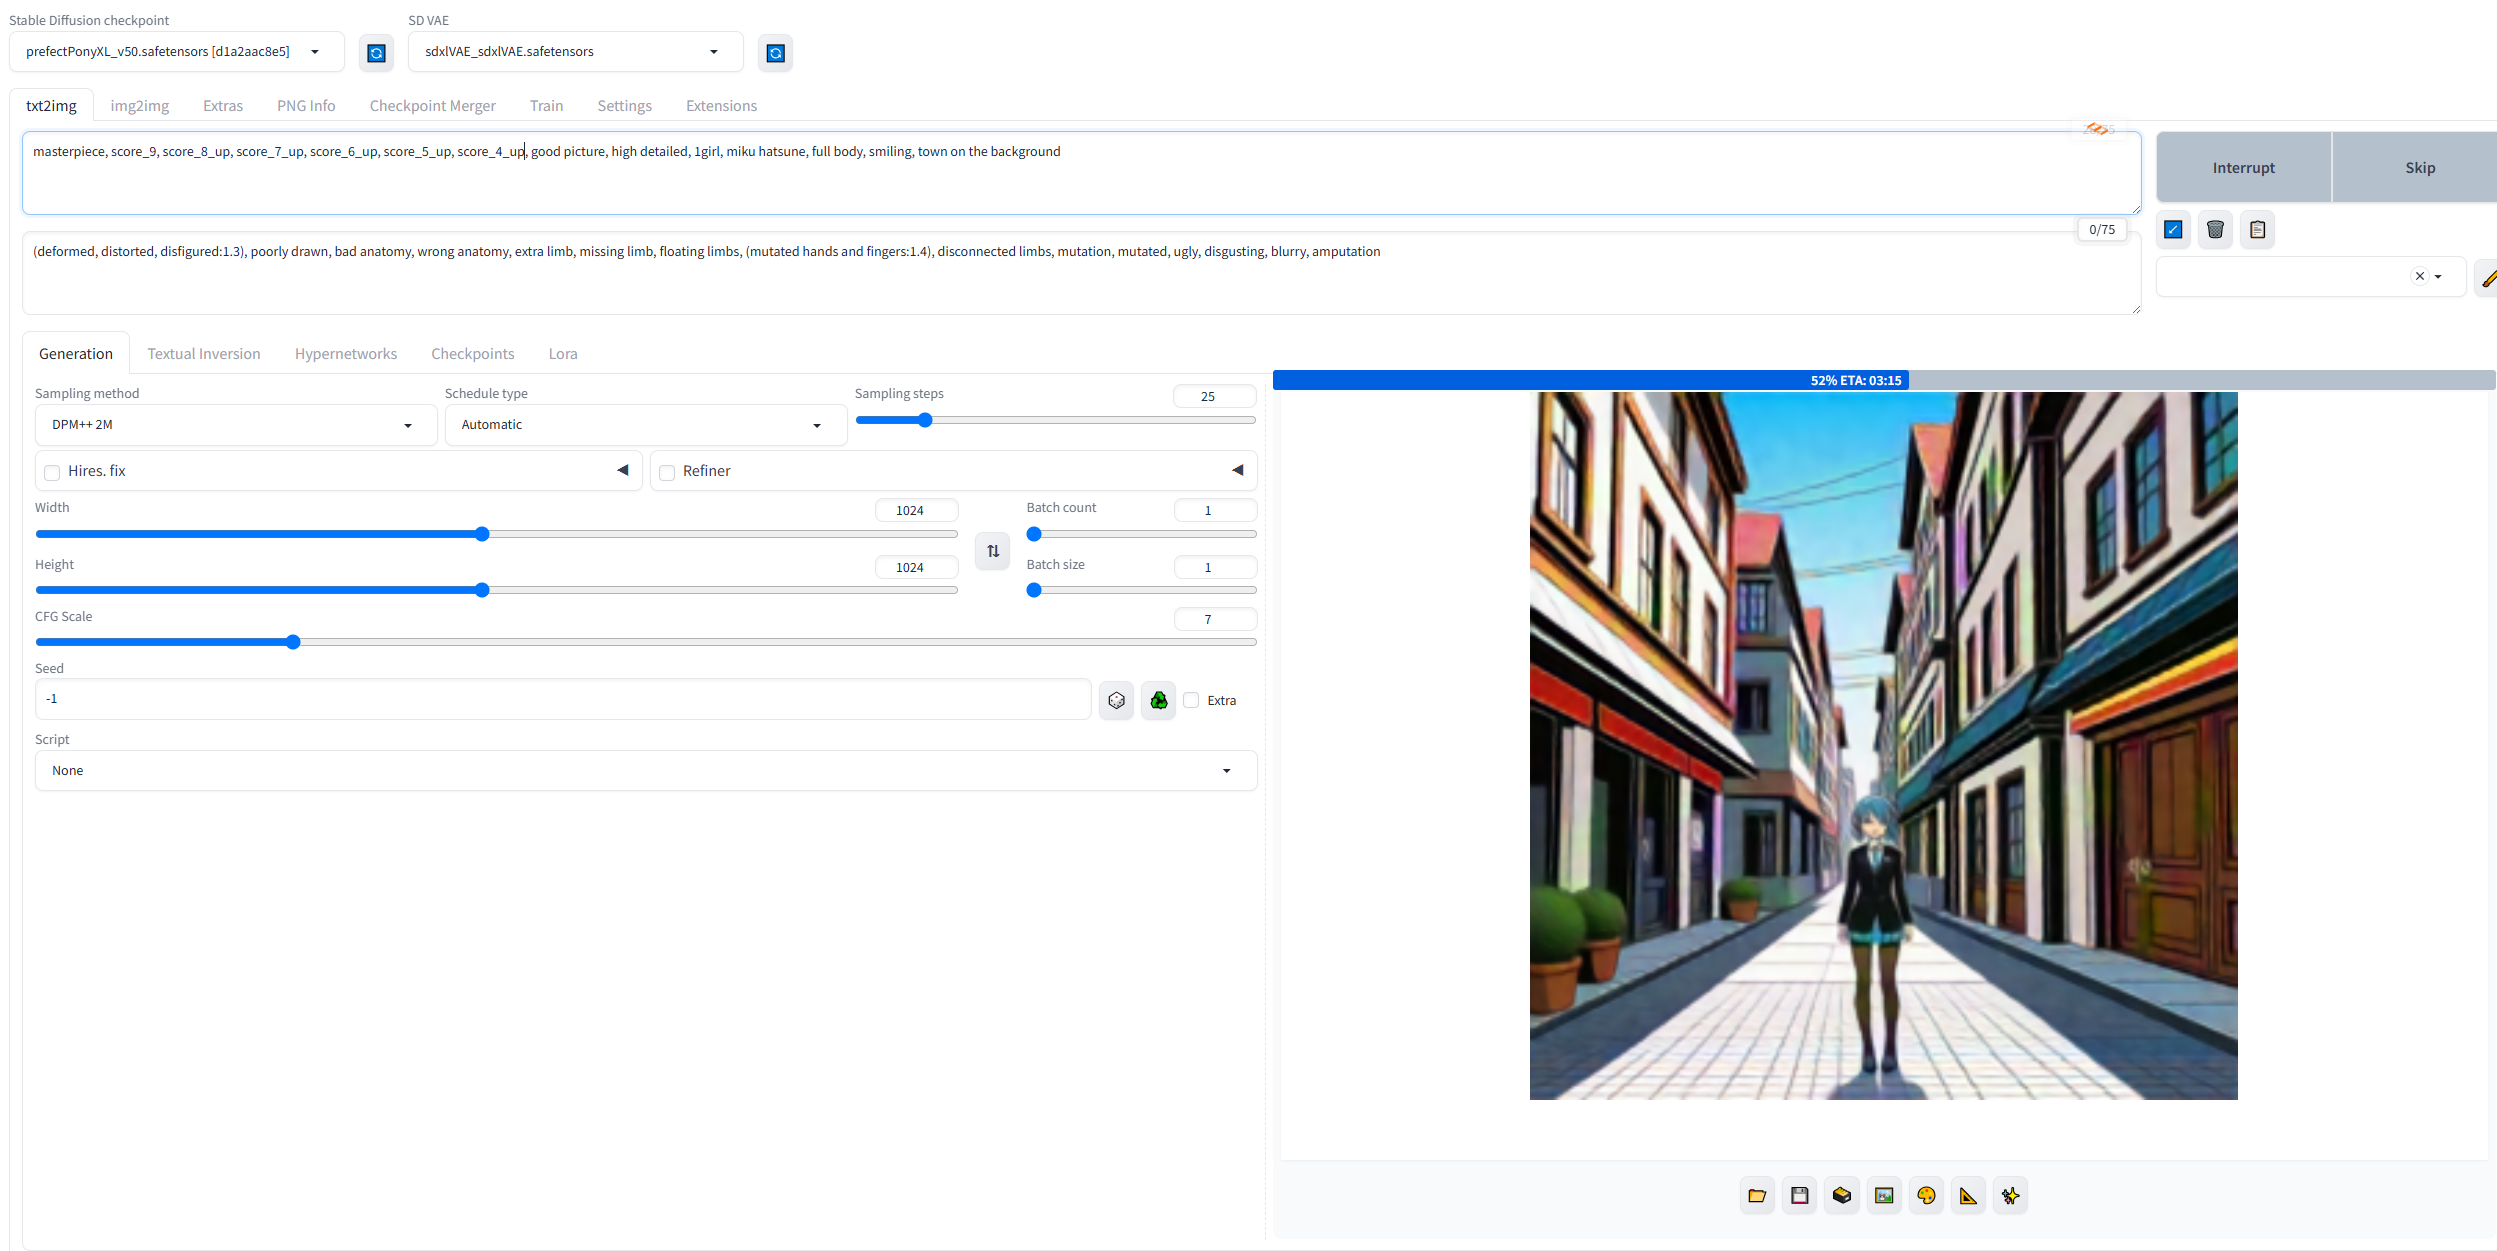Viewport: 2497px width, 1251px height.
Task: Save the image with floppy disk icon
Action: (x=1799, y=1195)
